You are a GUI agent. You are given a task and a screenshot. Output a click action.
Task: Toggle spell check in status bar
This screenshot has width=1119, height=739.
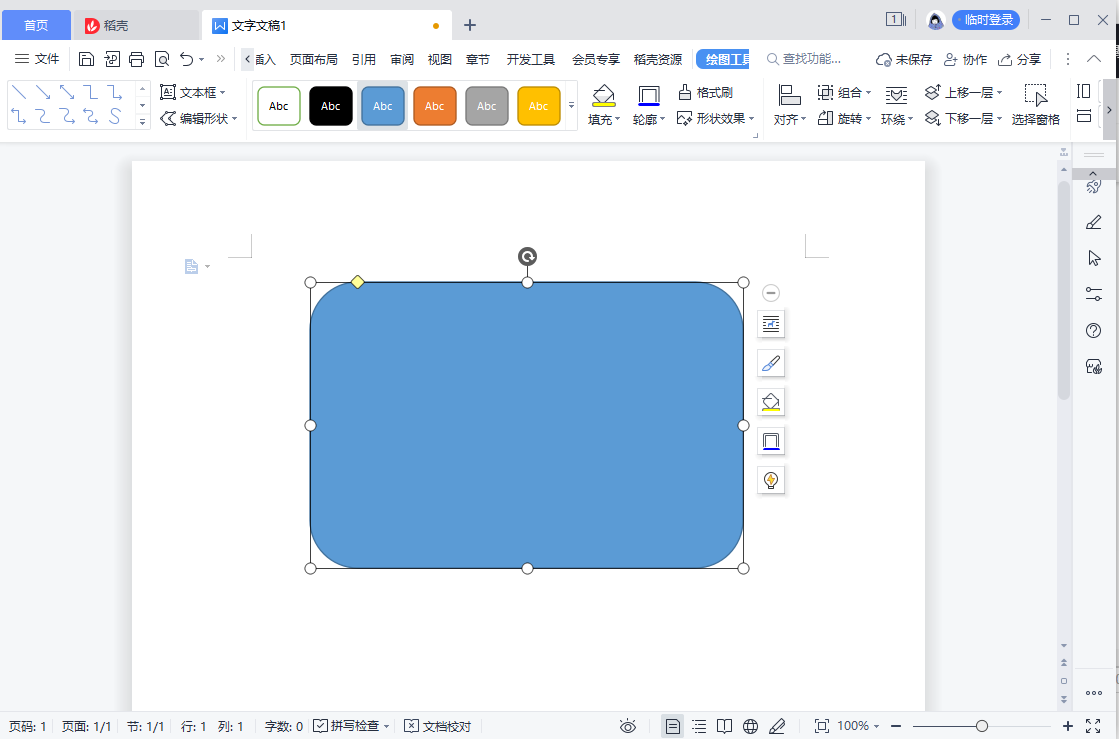pyautogui.click(x=352, y=726)
